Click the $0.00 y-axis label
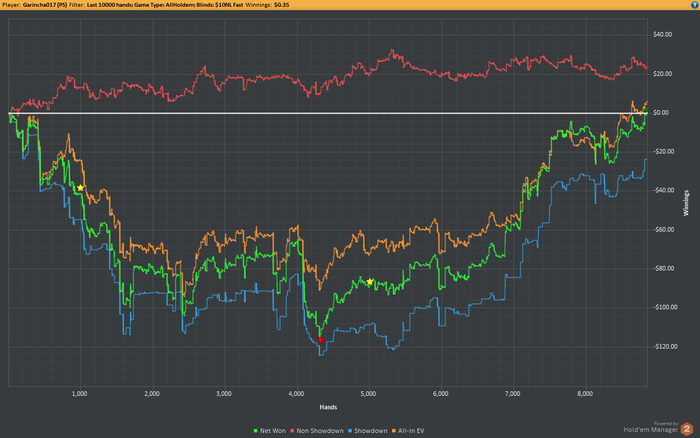This screenshot has height=438, width=700. click(x=661, y=113)
